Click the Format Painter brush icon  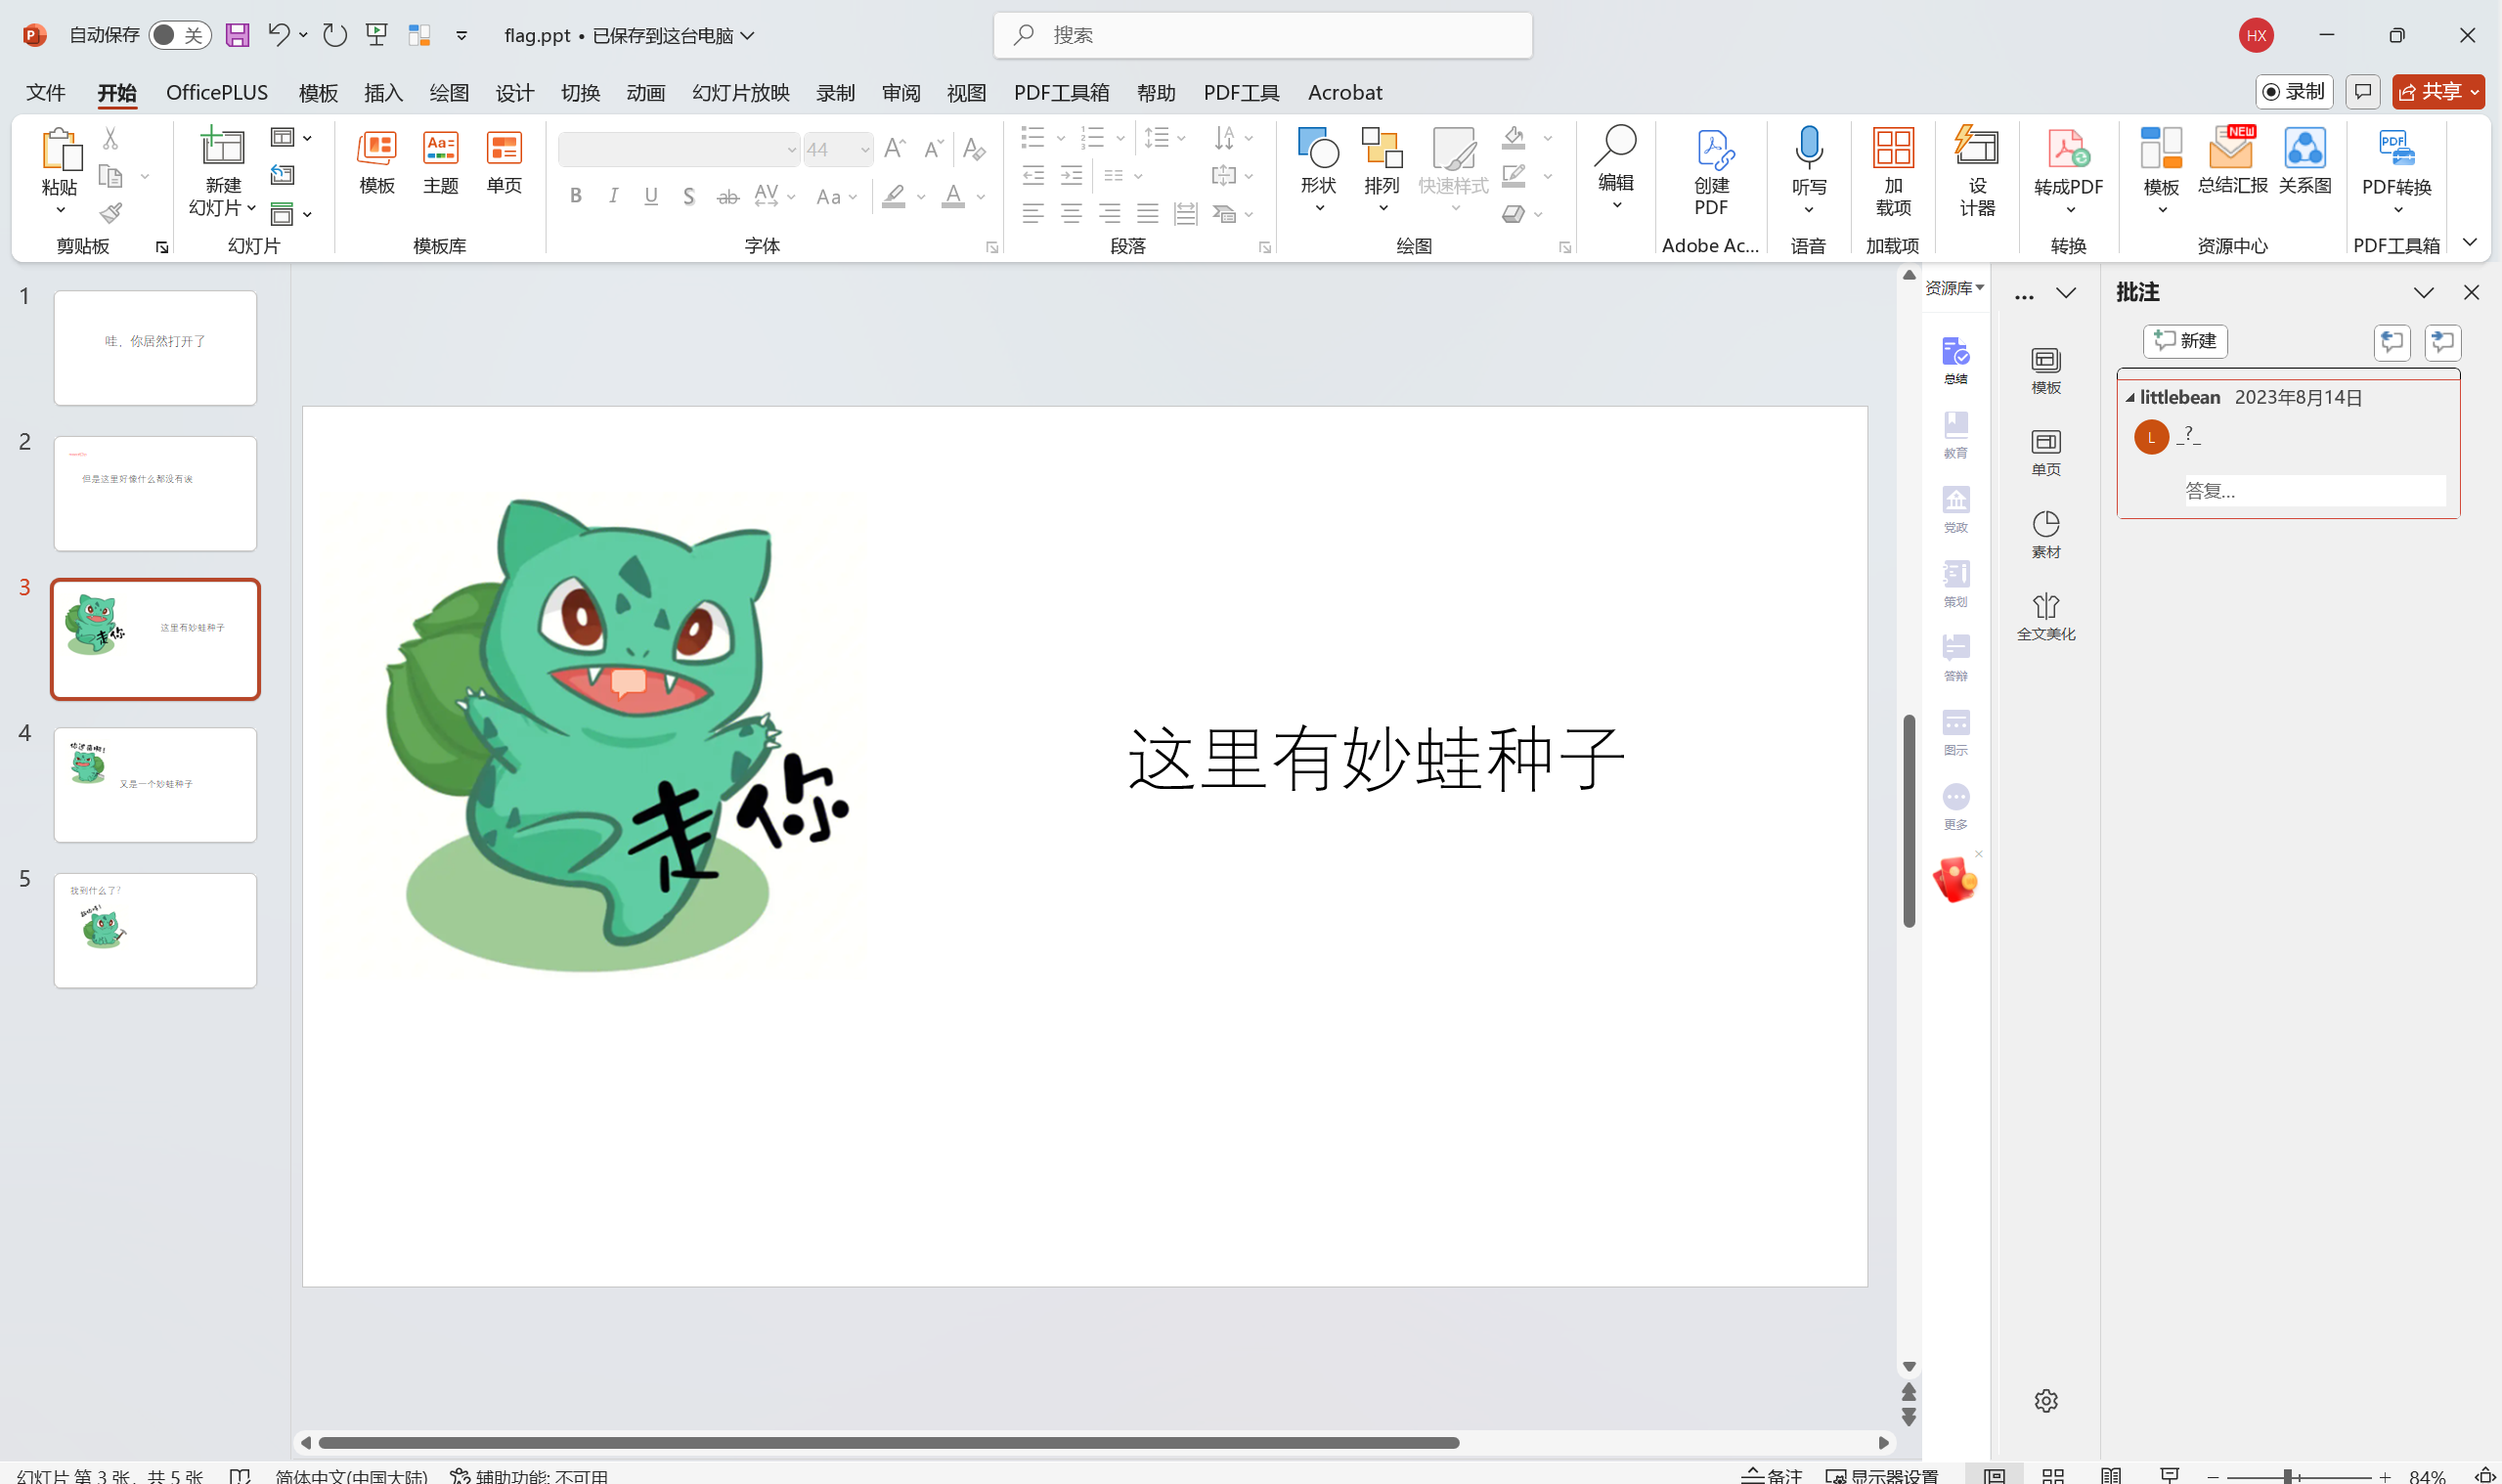pyautogui.click(x=111, y=213)
